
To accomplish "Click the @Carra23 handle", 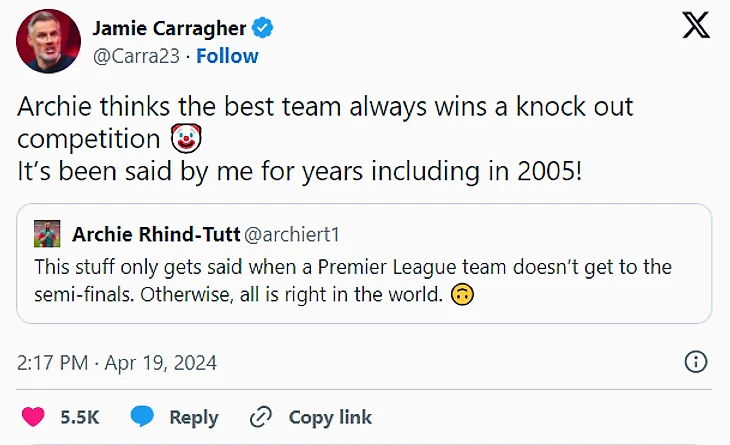I will point(136,56).
